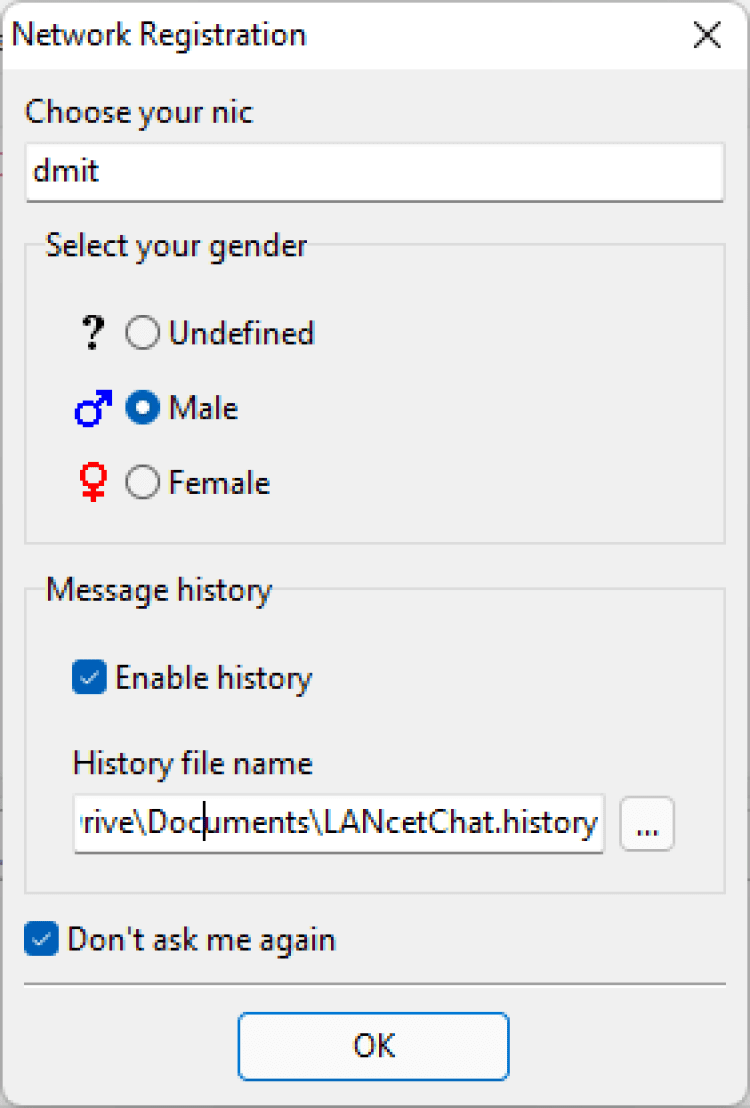Open the history file browse (...) button
Viewport: 750px width, 1108px height.
647,824
